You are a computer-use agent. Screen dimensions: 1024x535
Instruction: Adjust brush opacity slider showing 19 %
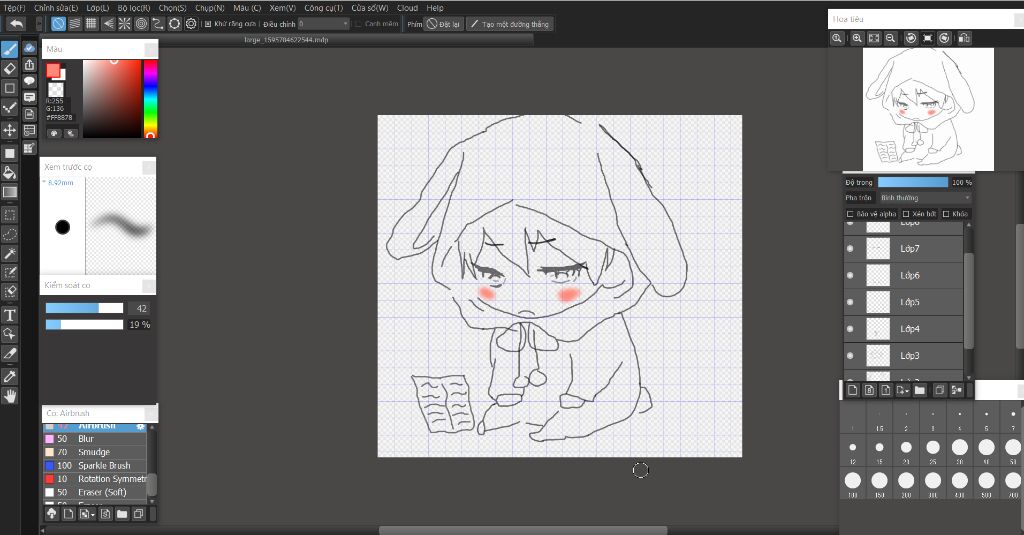(84, 325)
